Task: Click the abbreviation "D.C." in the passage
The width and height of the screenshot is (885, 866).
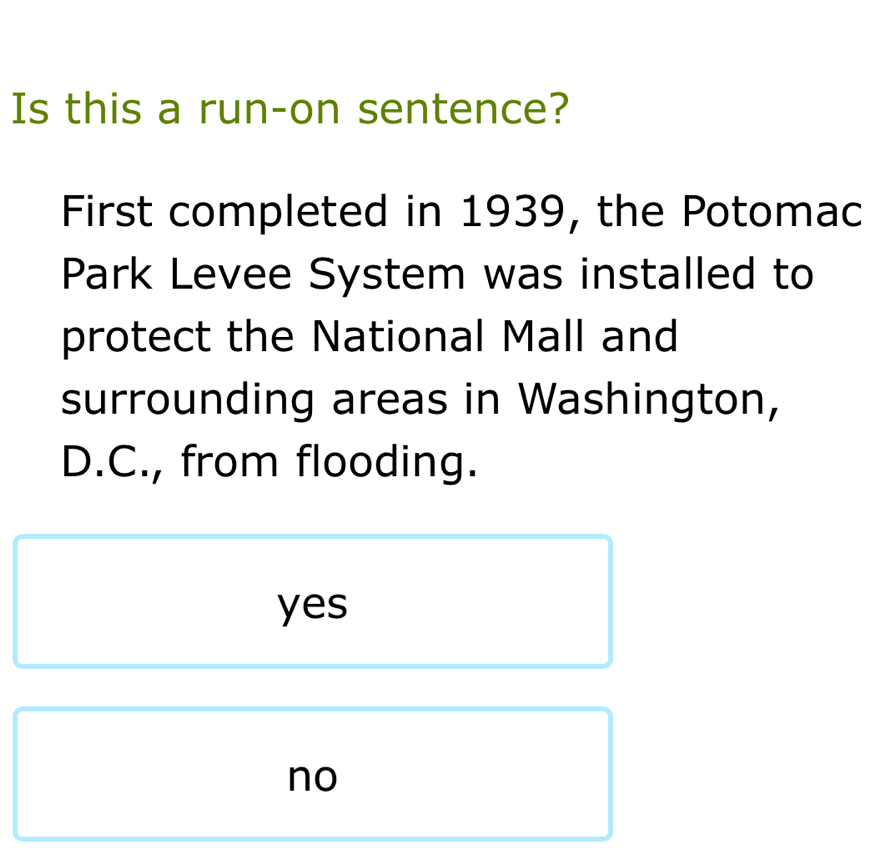Action: tap(112, 462)
